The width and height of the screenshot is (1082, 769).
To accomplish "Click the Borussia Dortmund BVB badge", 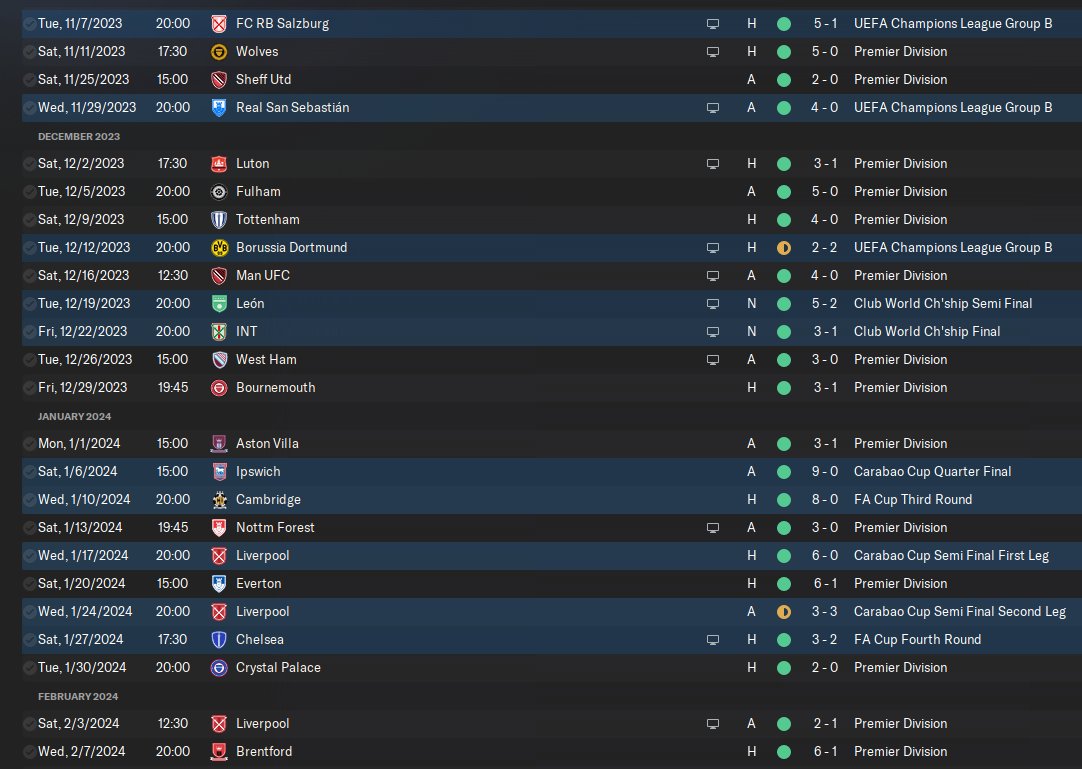I will click(x=219, y=248).
